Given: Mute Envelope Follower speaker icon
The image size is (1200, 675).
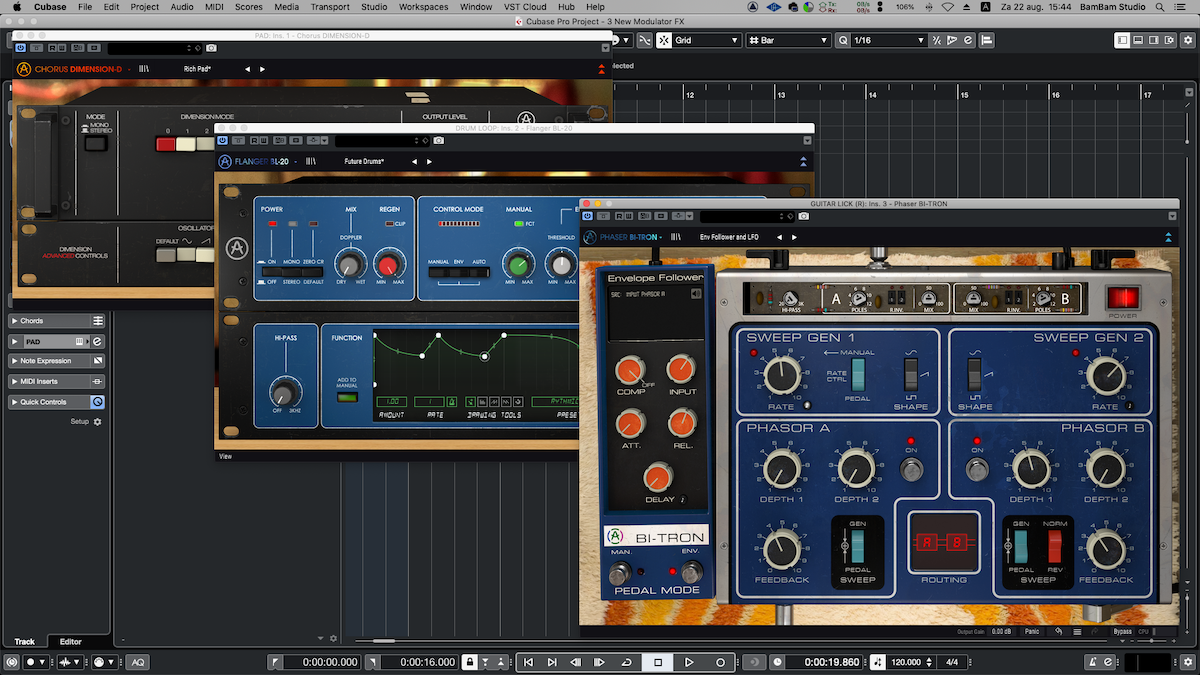Looking at the screenshot, I should pyautogui.click(x=695, y=294).
